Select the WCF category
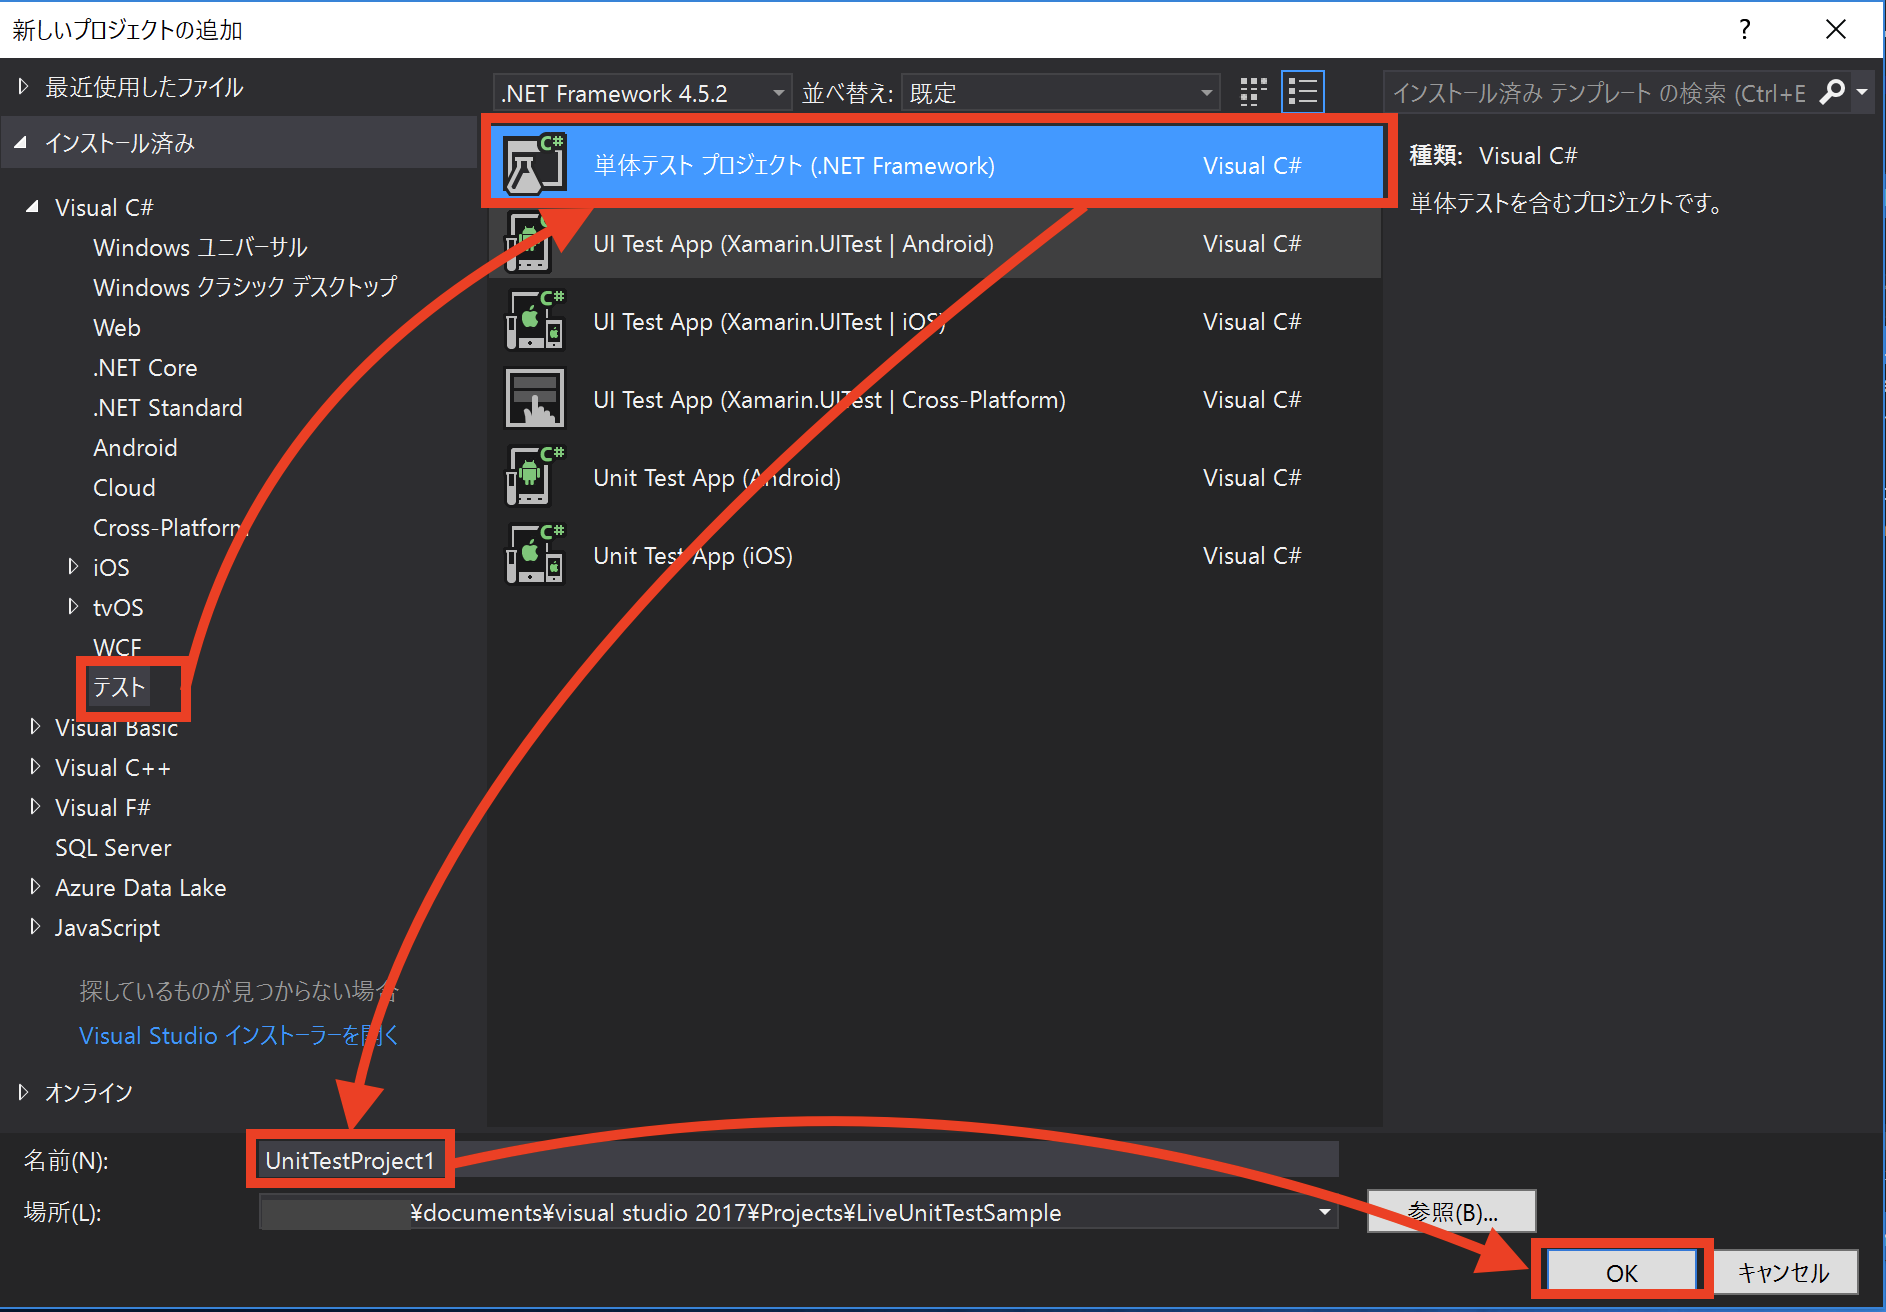 [117, 647]
